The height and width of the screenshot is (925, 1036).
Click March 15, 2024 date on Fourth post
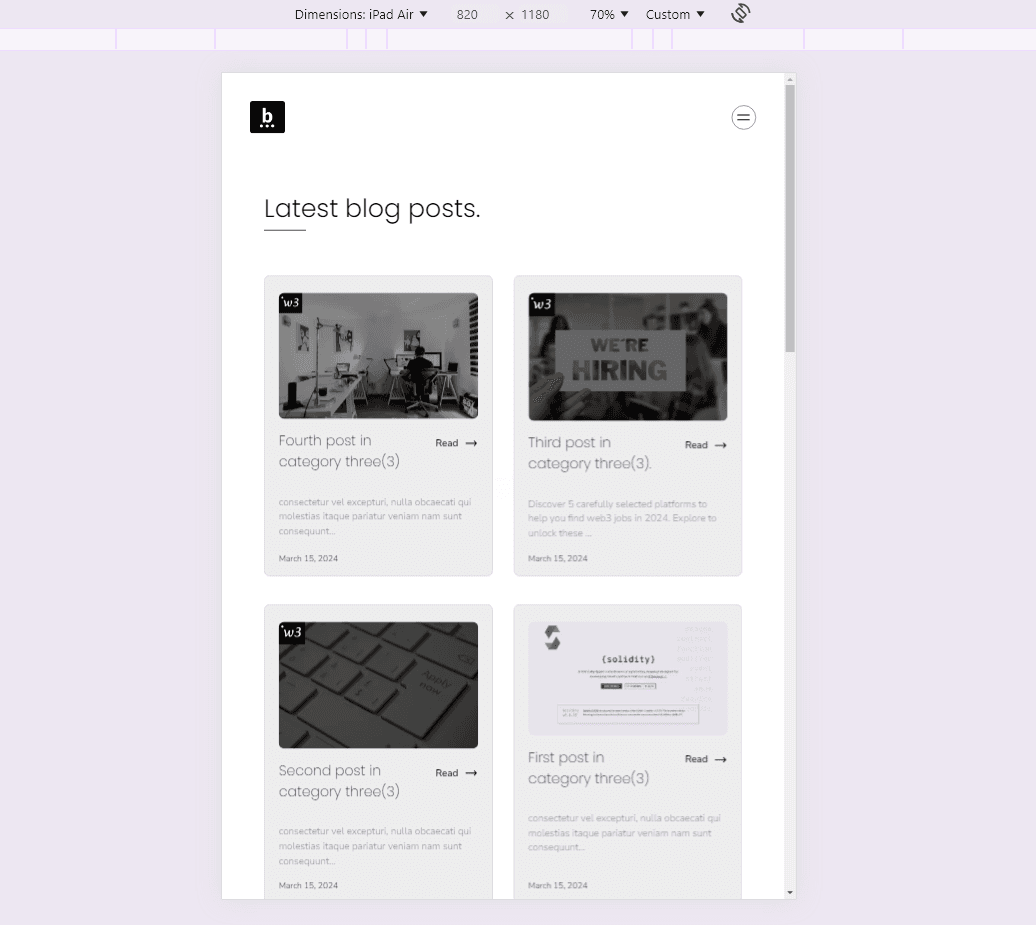pyautogui.click(x=308, y=558)
